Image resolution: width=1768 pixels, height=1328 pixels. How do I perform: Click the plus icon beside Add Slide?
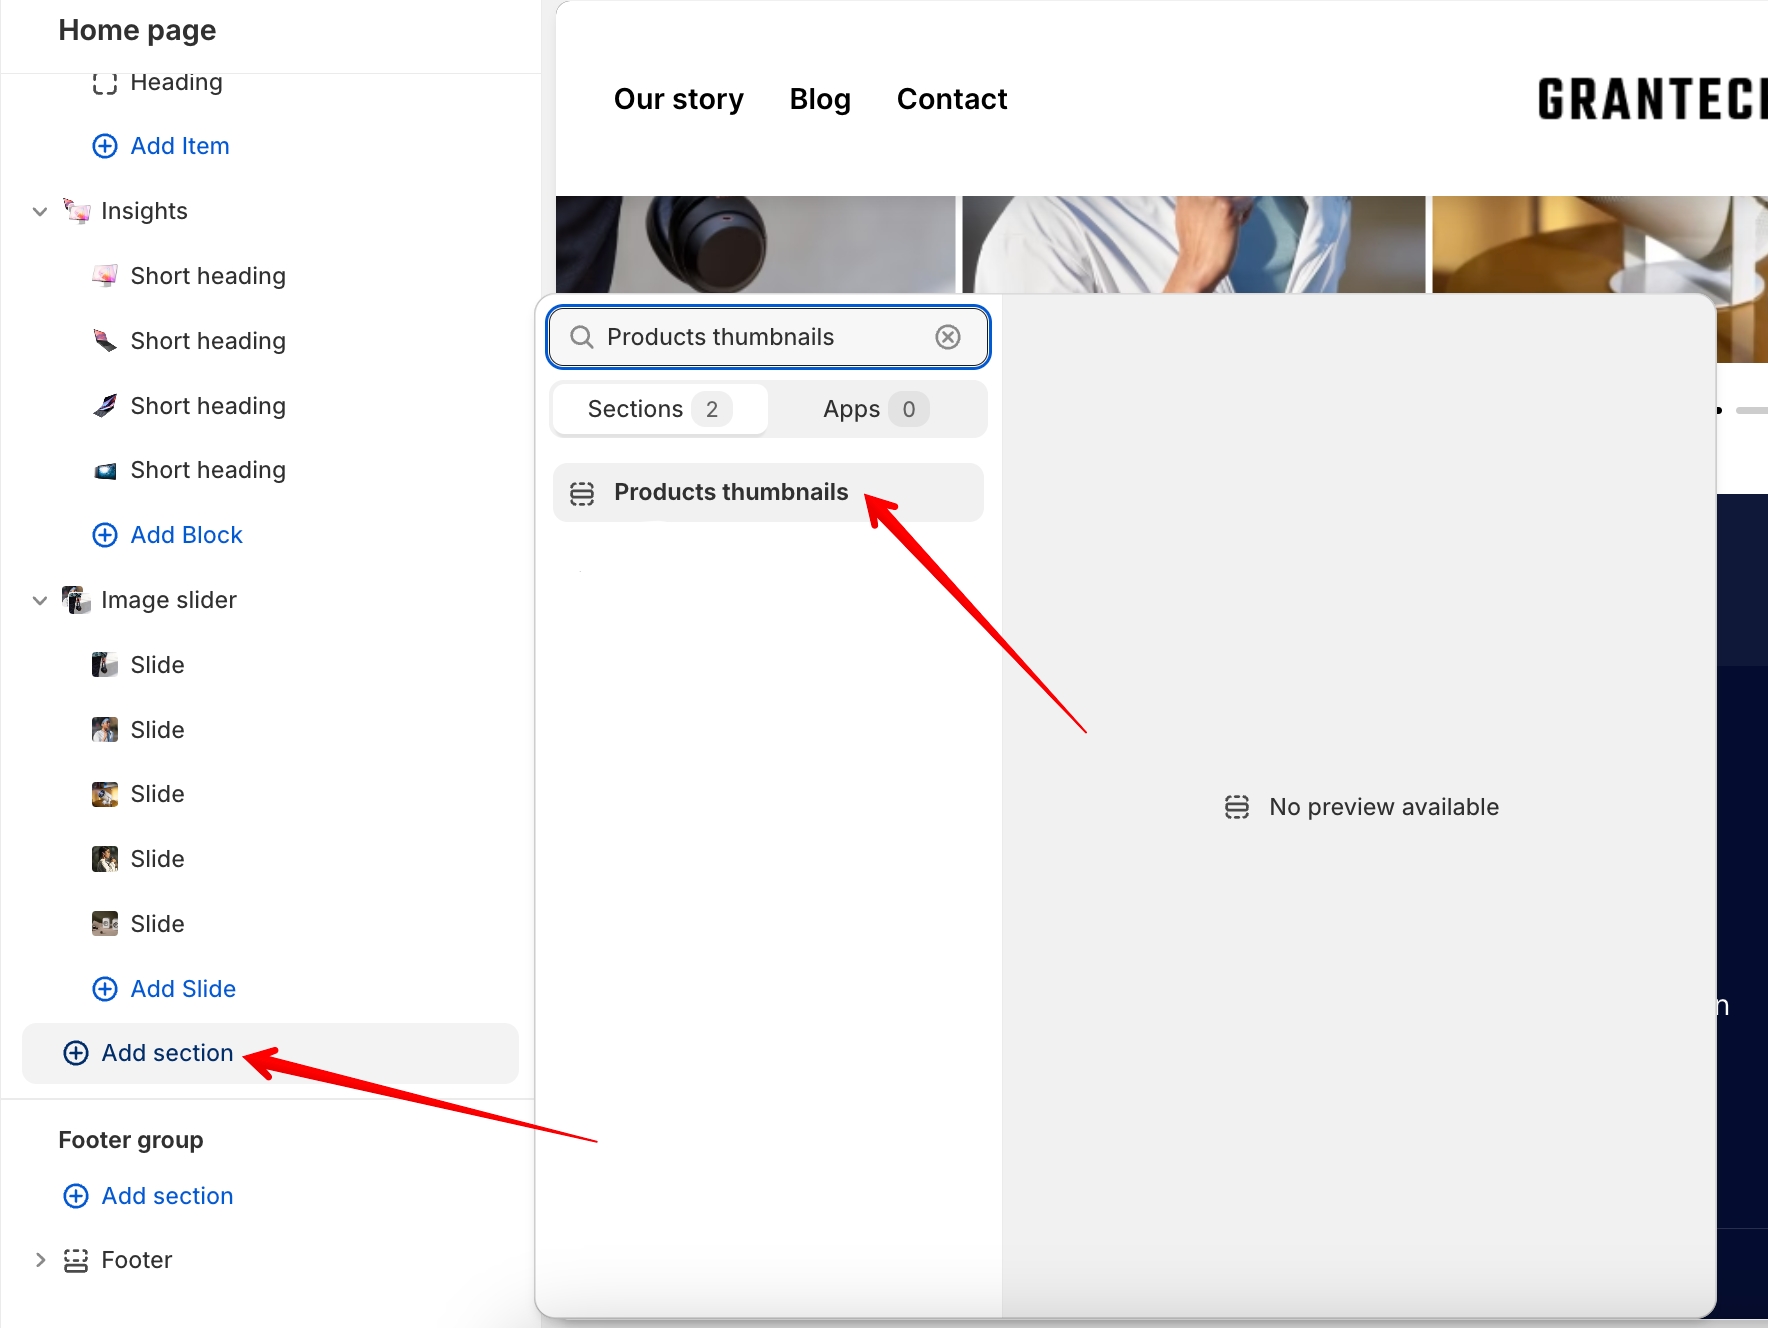[x=105, y=989]
